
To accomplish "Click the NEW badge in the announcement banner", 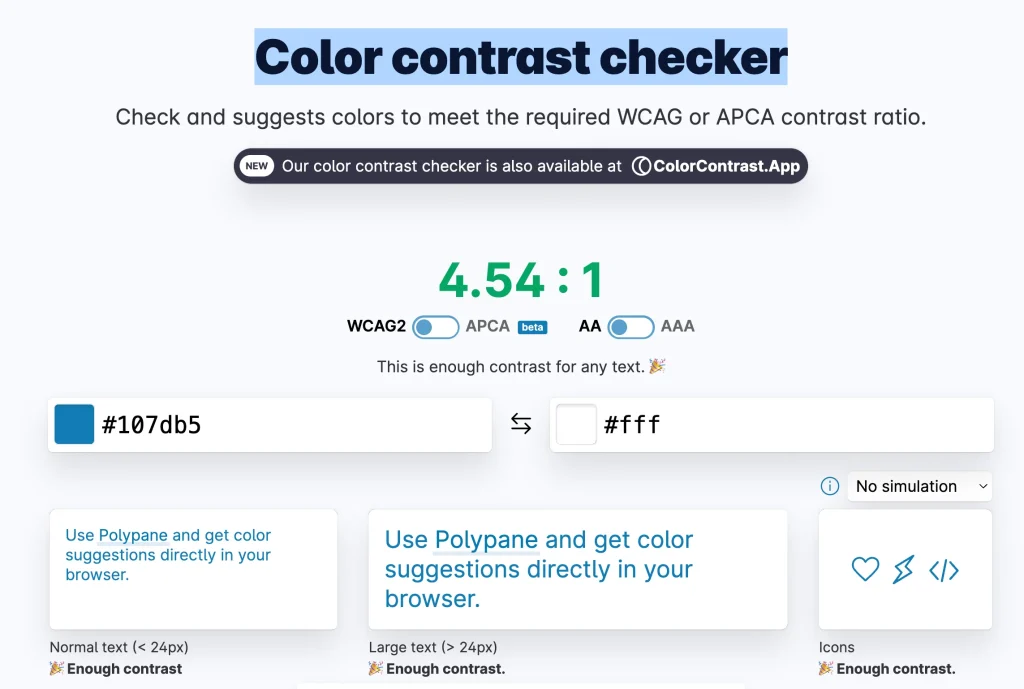I will click(257, 166).
